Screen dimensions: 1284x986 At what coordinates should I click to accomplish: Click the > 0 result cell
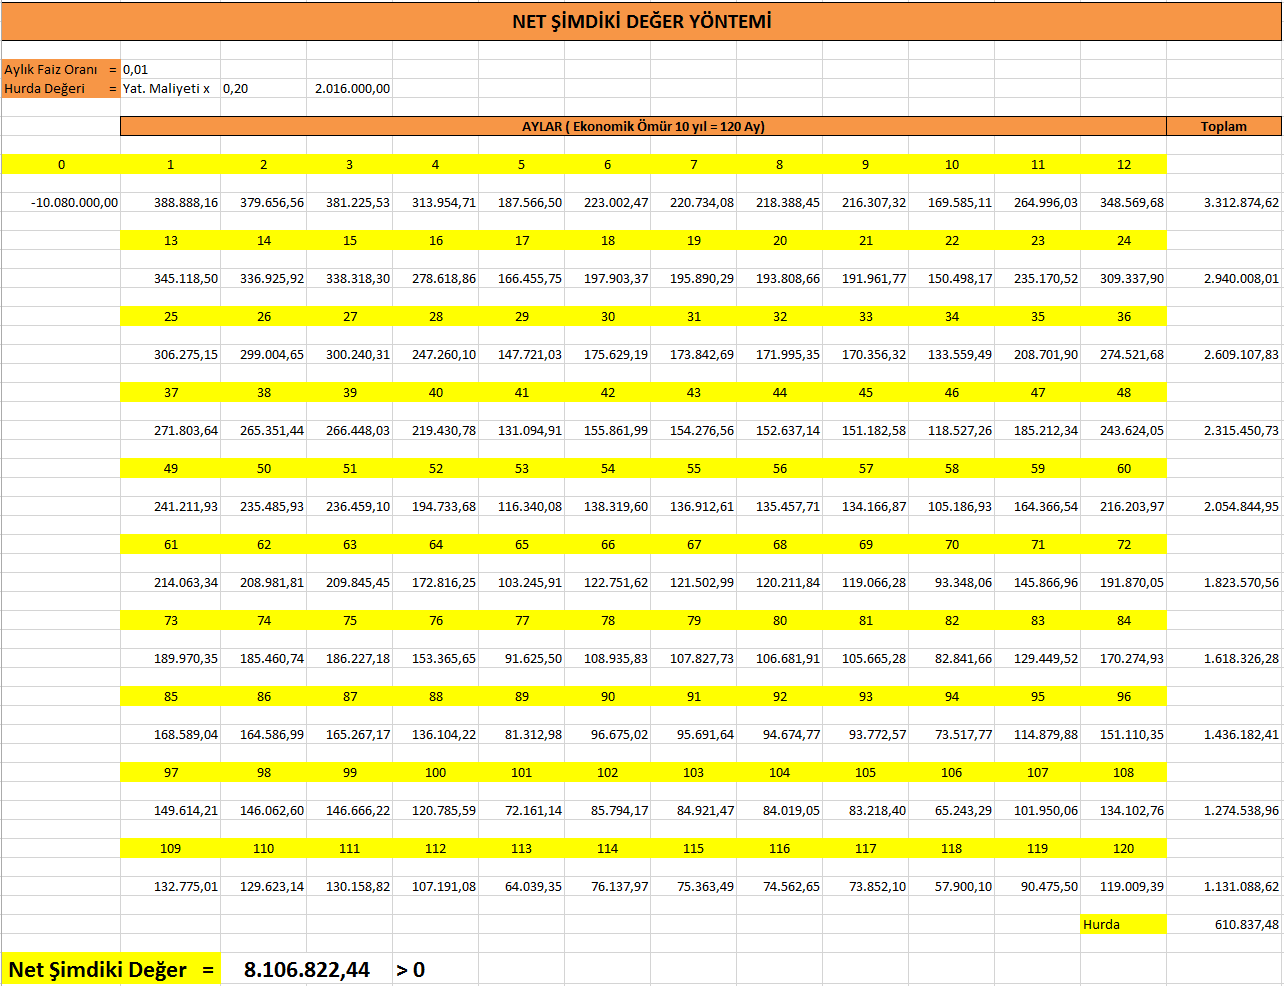pos(410,970)
